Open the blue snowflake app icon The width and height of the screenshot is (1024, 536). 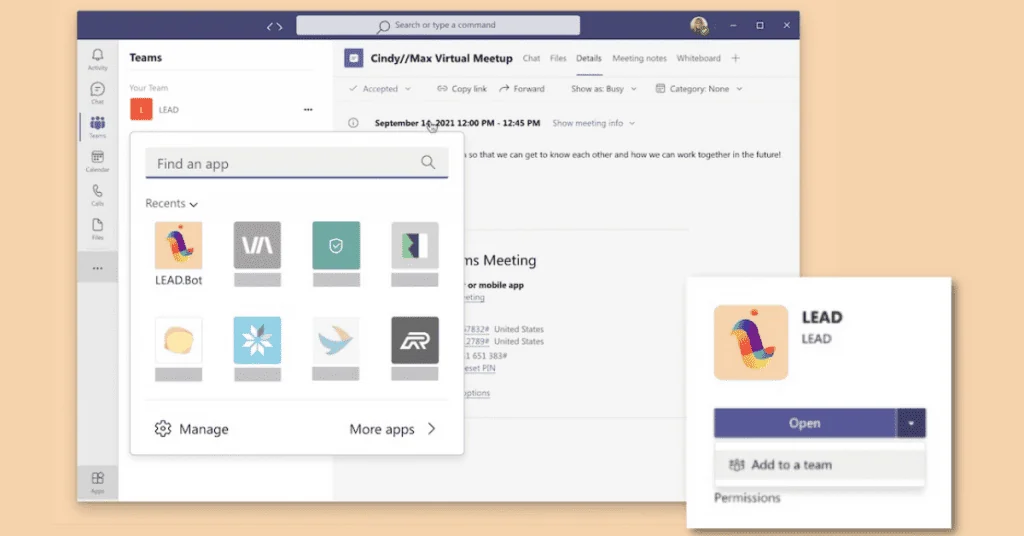click(x=257, y=340)
